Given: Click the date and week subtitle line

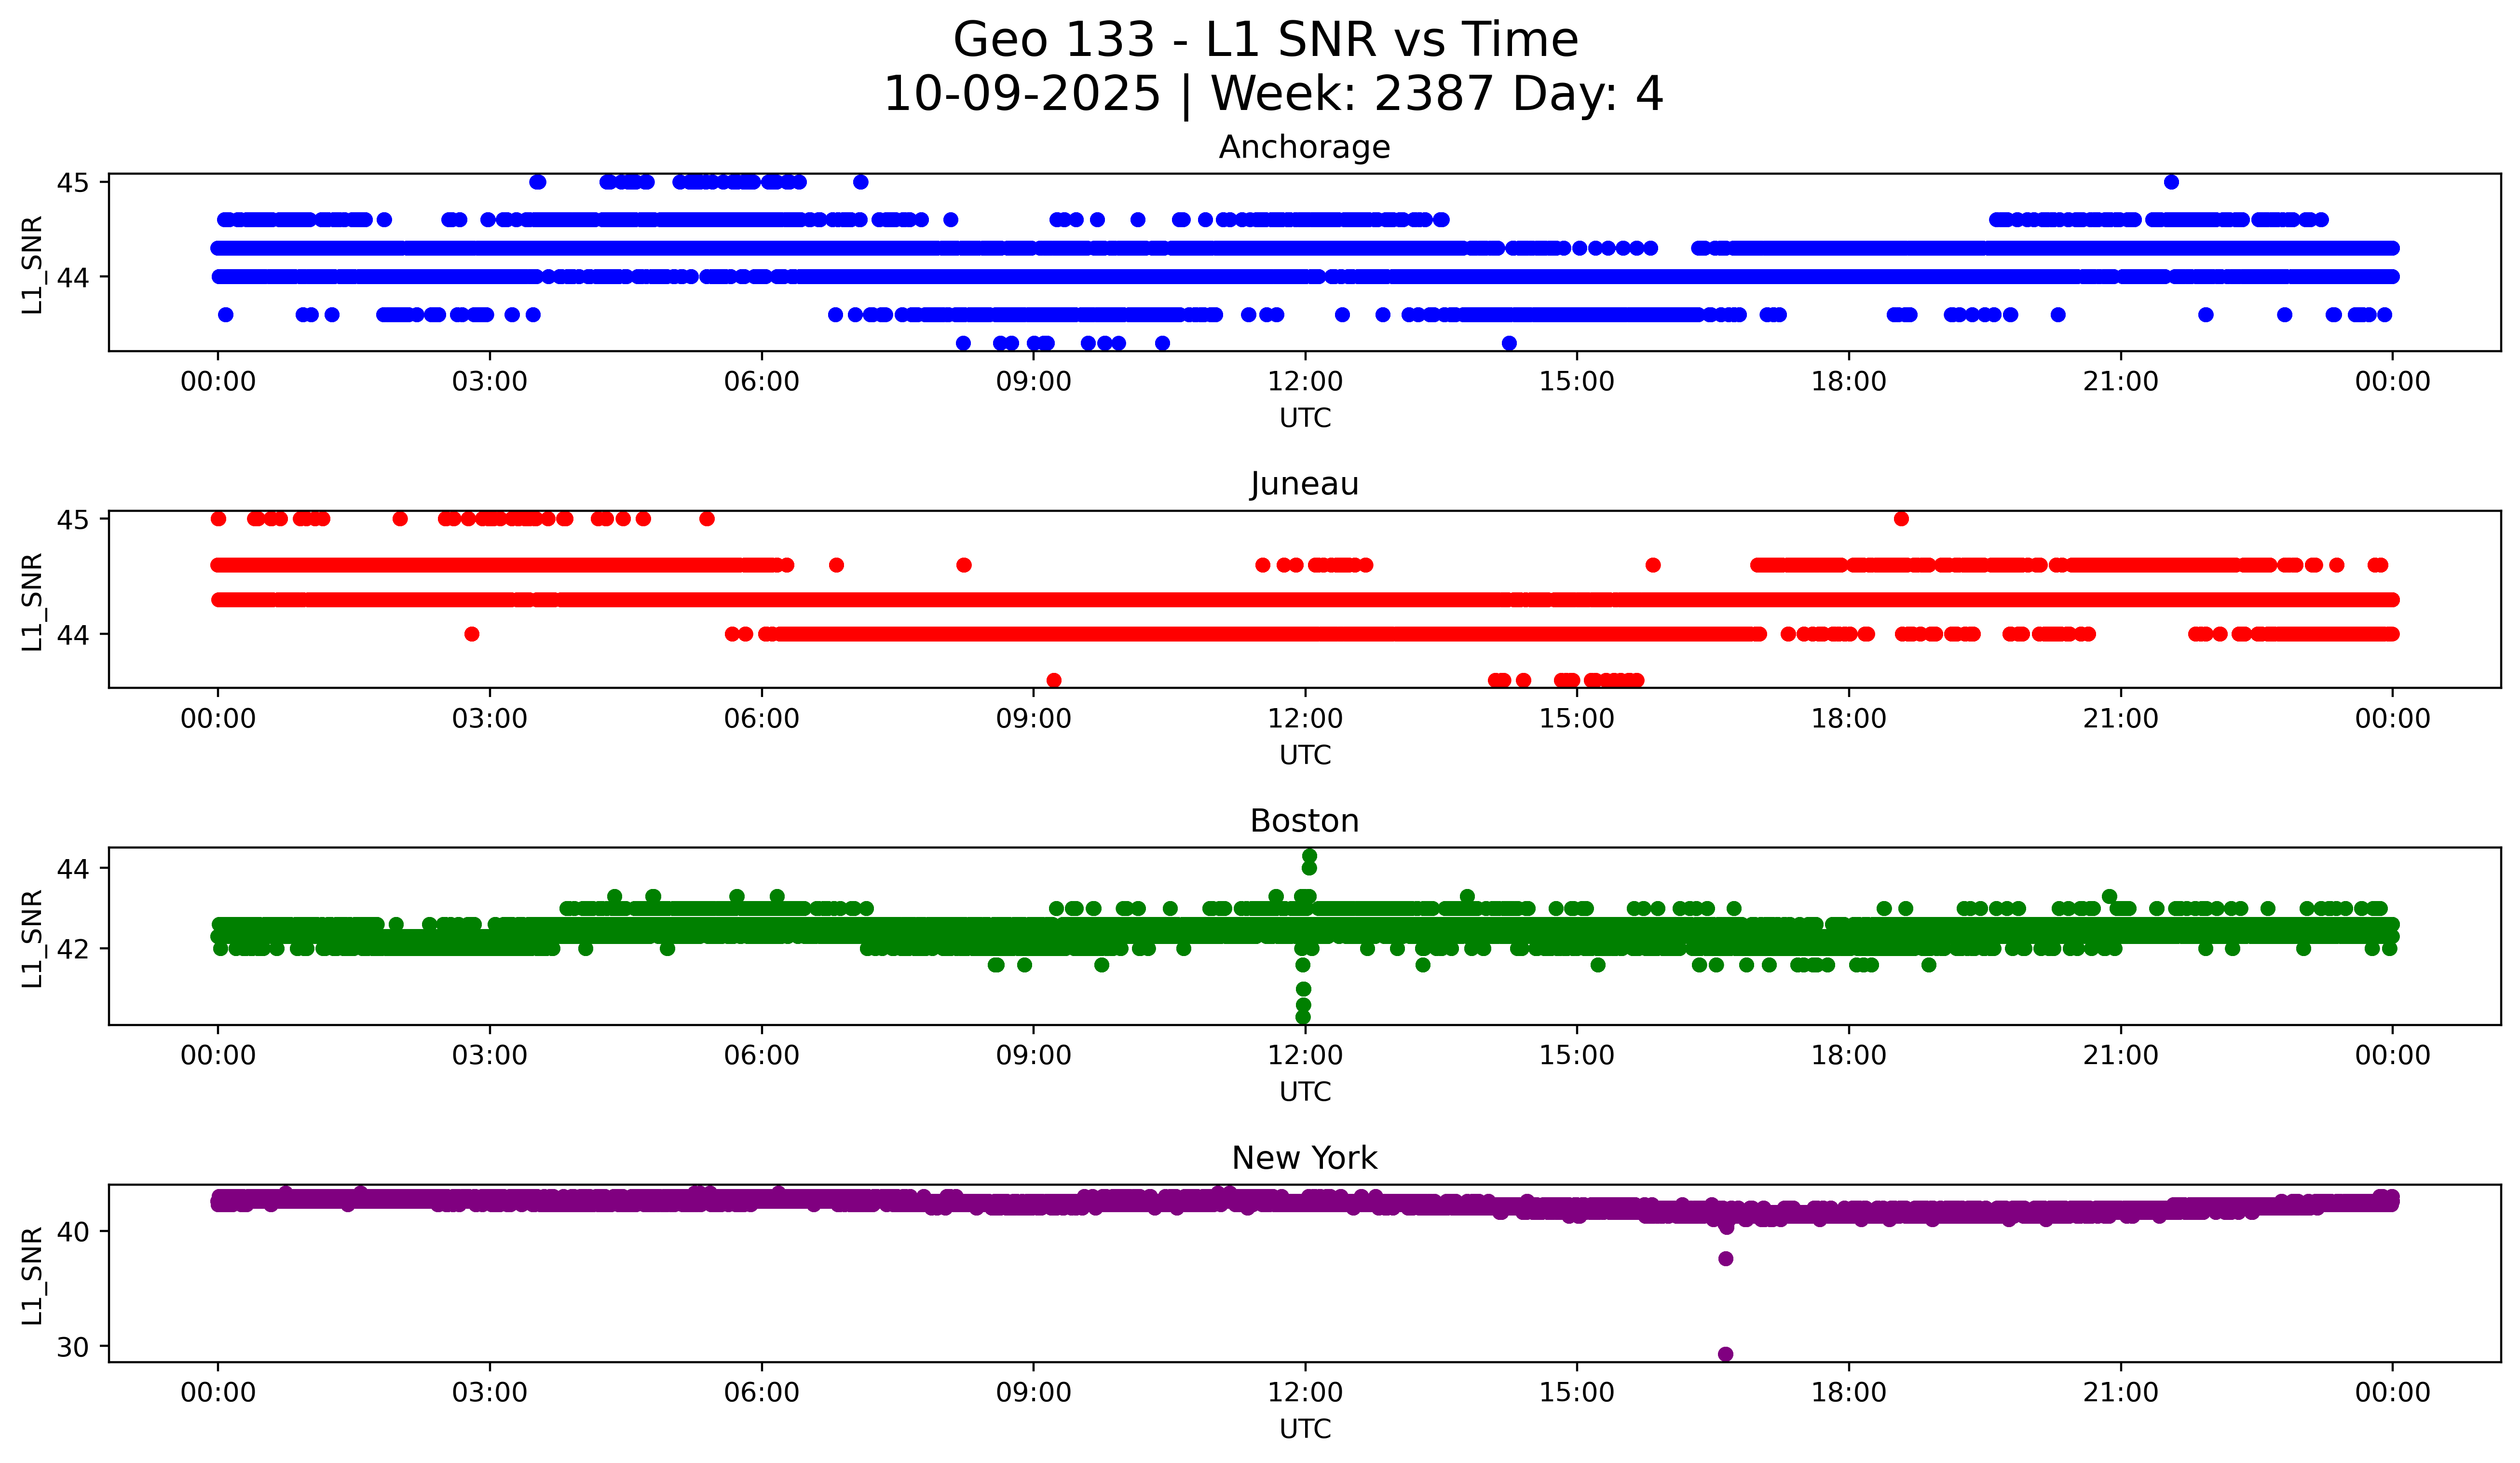Looking at the screenshot, I should pyautogui.click(x=1272, y=94).
